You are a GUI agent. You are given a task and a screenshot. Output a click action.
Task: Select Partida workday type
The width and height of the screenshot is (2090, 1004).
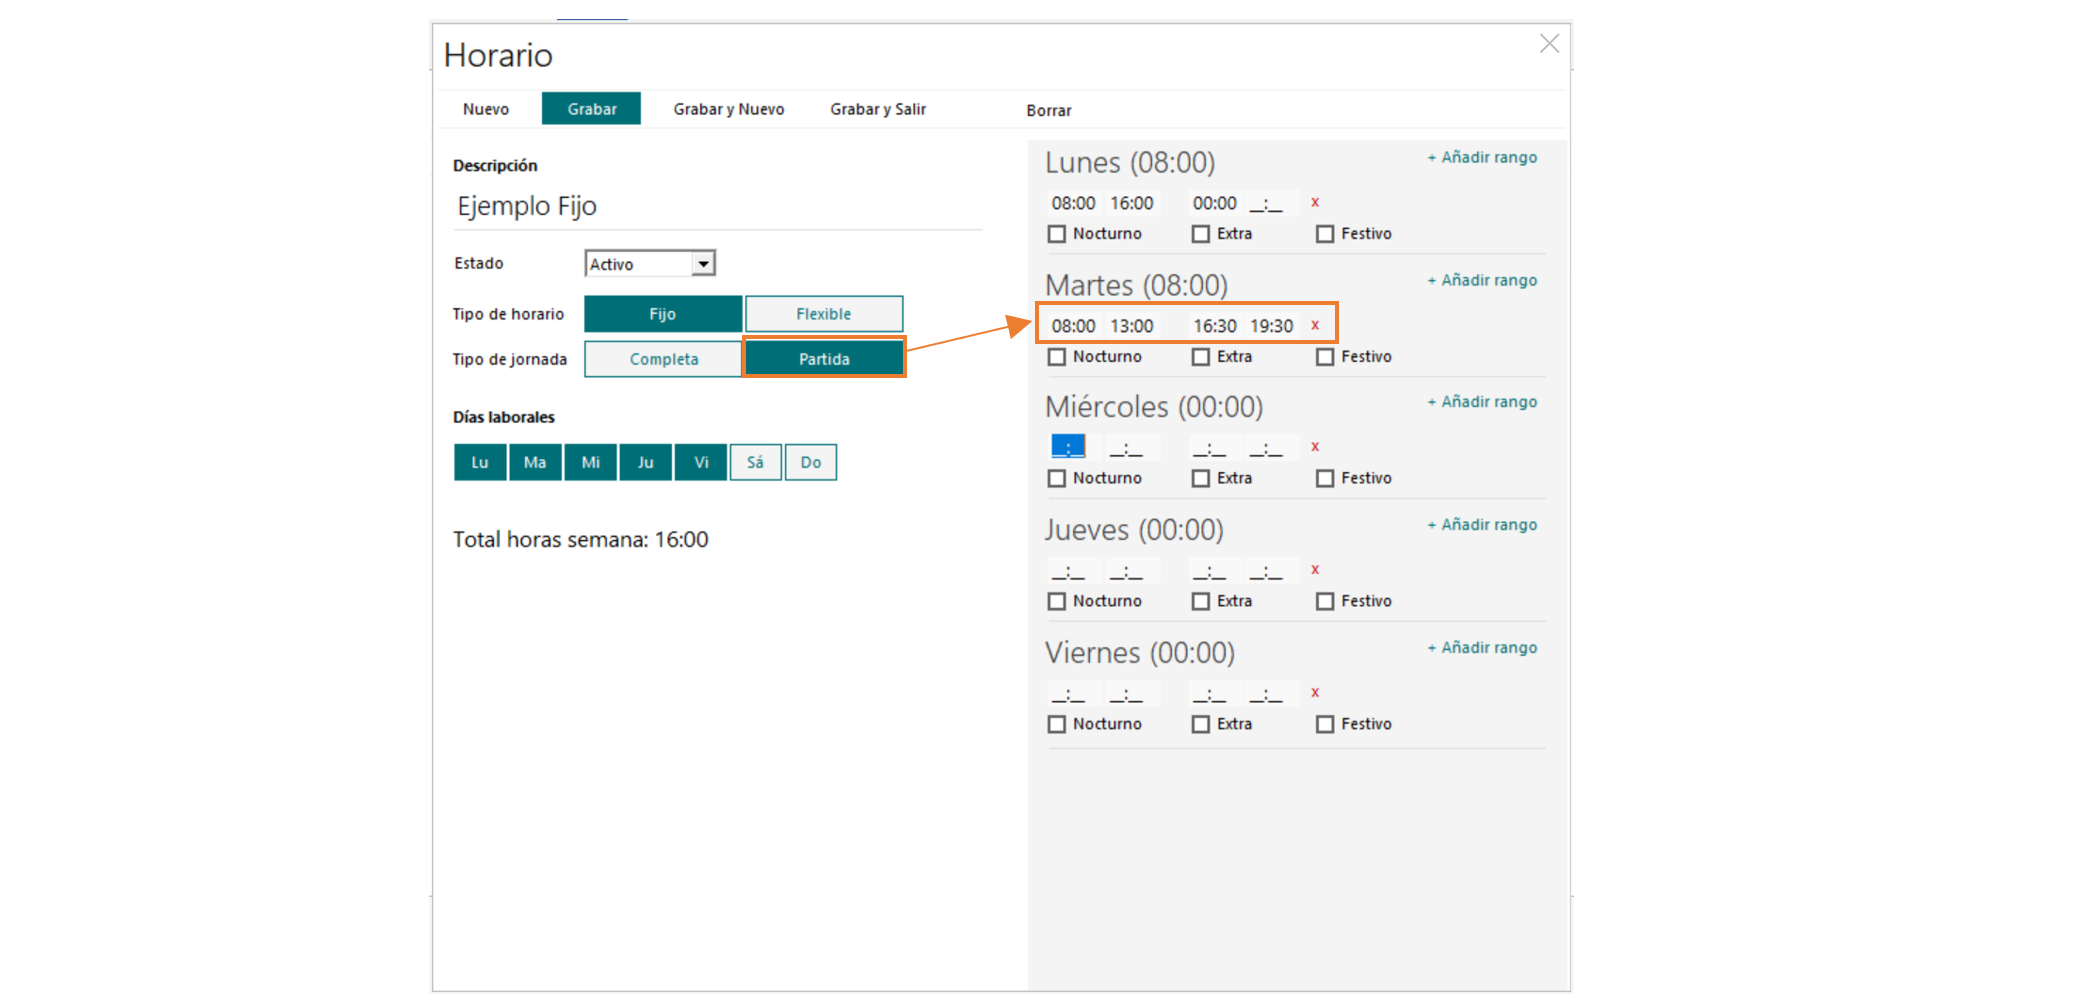click(824, 359)
